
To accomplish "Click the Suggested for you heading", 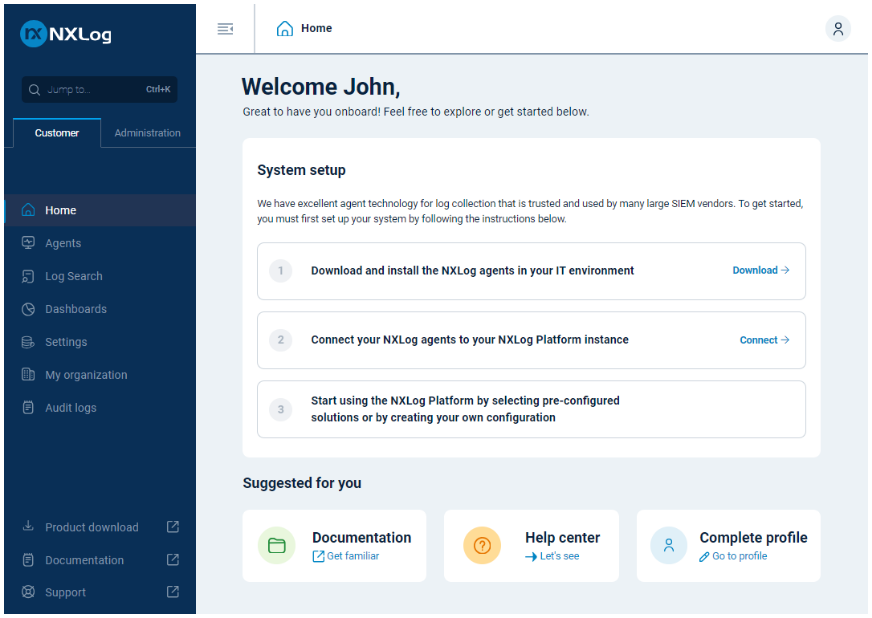I will tap(302, 483).
